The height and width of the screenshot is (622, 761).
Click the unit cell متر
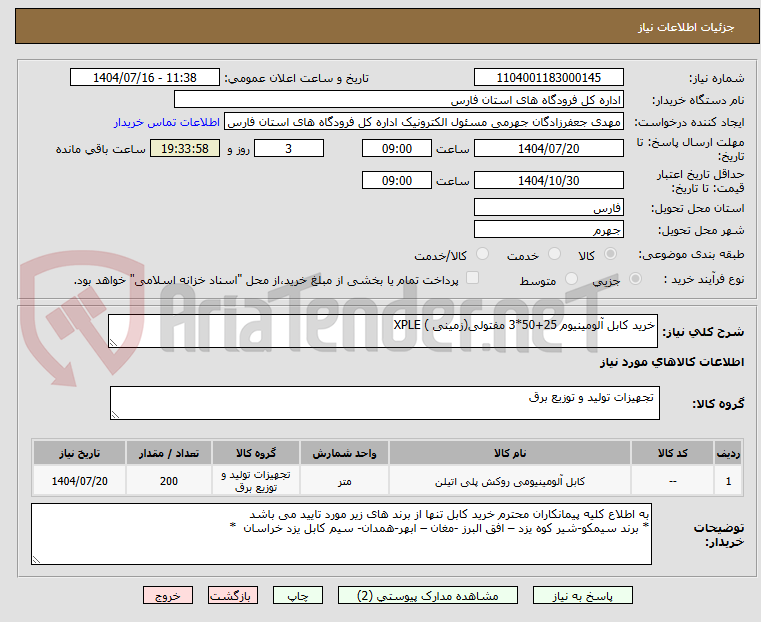[x=344, y=481]
